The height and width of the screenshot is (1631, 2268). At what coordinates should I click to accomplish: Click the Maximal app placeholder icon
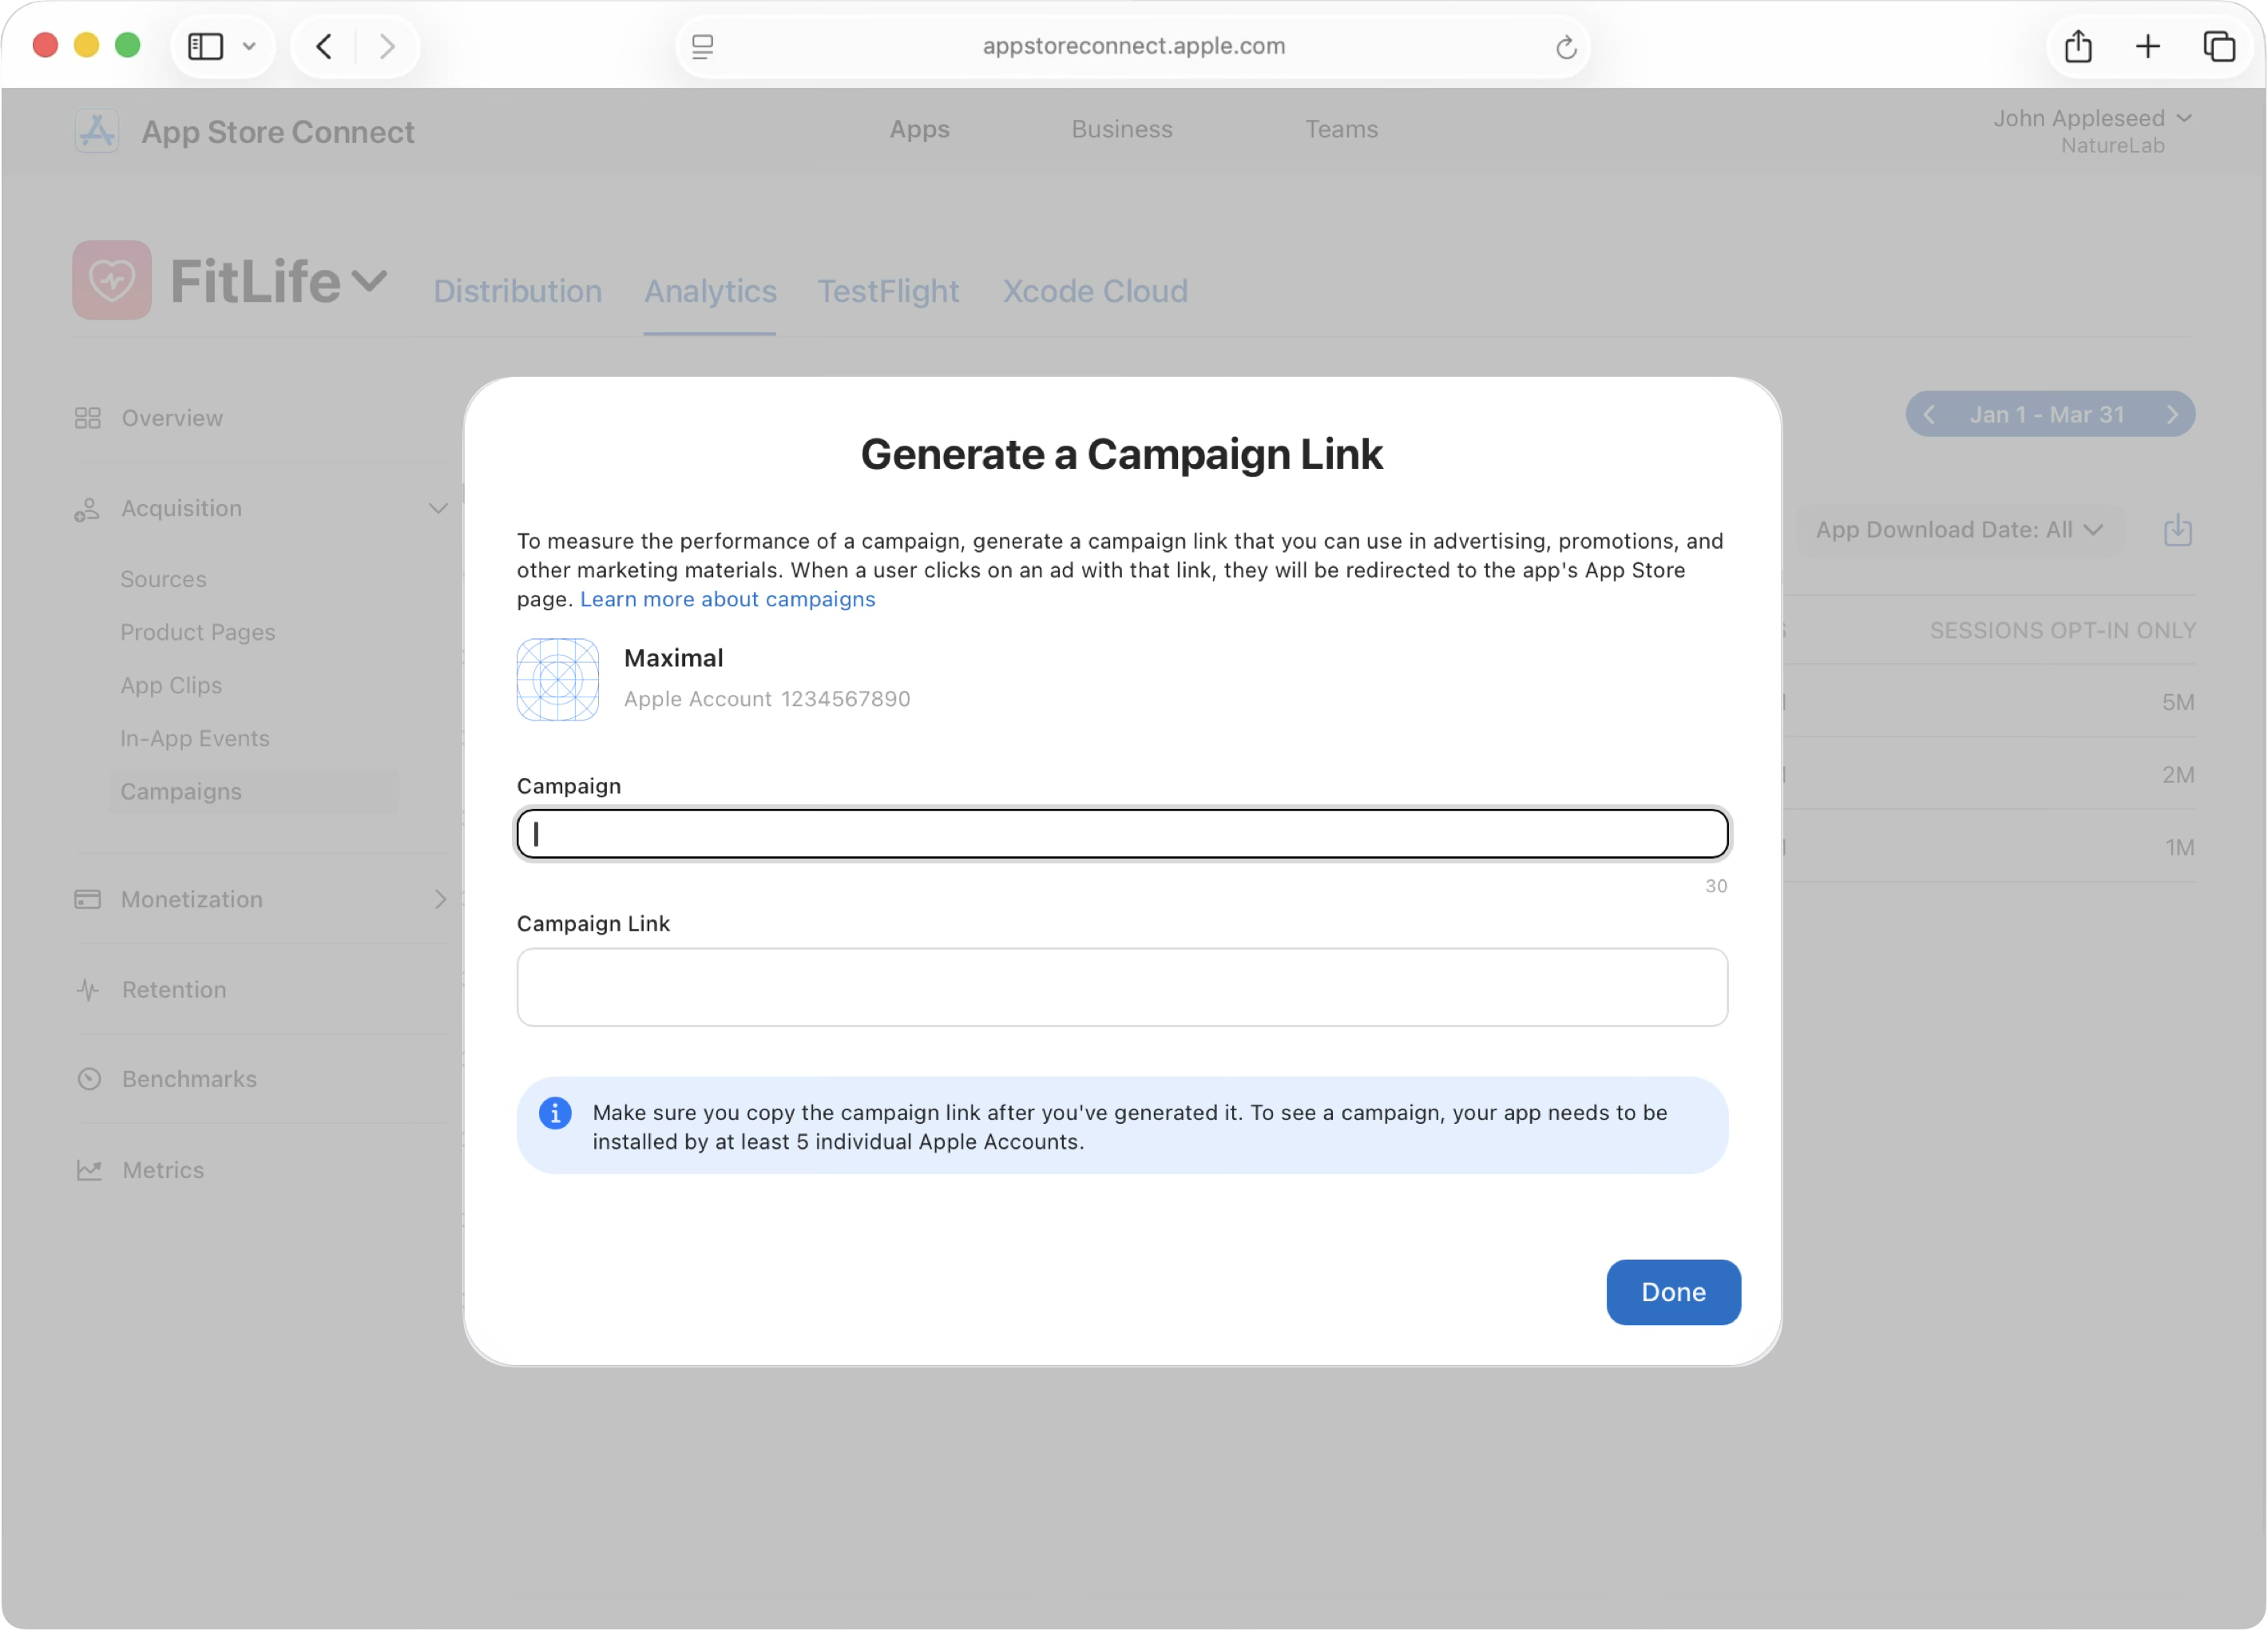557,679
